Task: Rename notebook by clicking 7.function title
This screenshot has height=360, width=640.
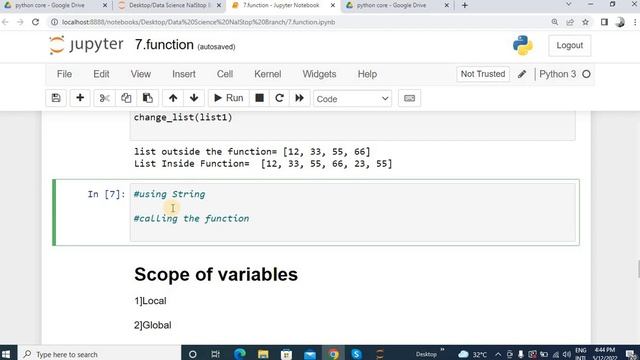Action: pyautogui.click(x=164, y=44)
